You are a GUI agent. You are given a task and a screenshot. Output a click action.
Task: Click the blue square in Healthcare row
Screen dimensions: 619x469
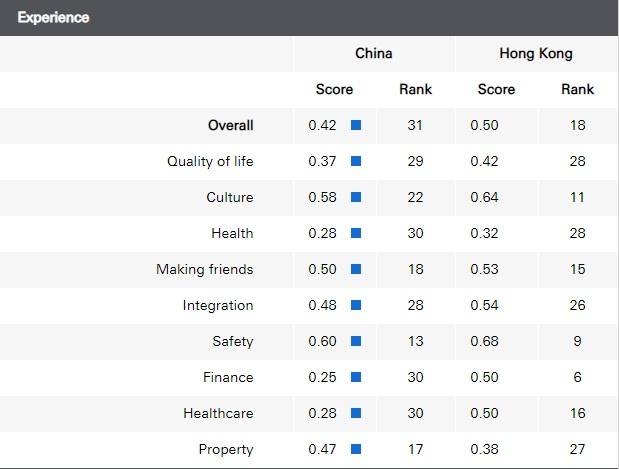[x=356, y=414]
